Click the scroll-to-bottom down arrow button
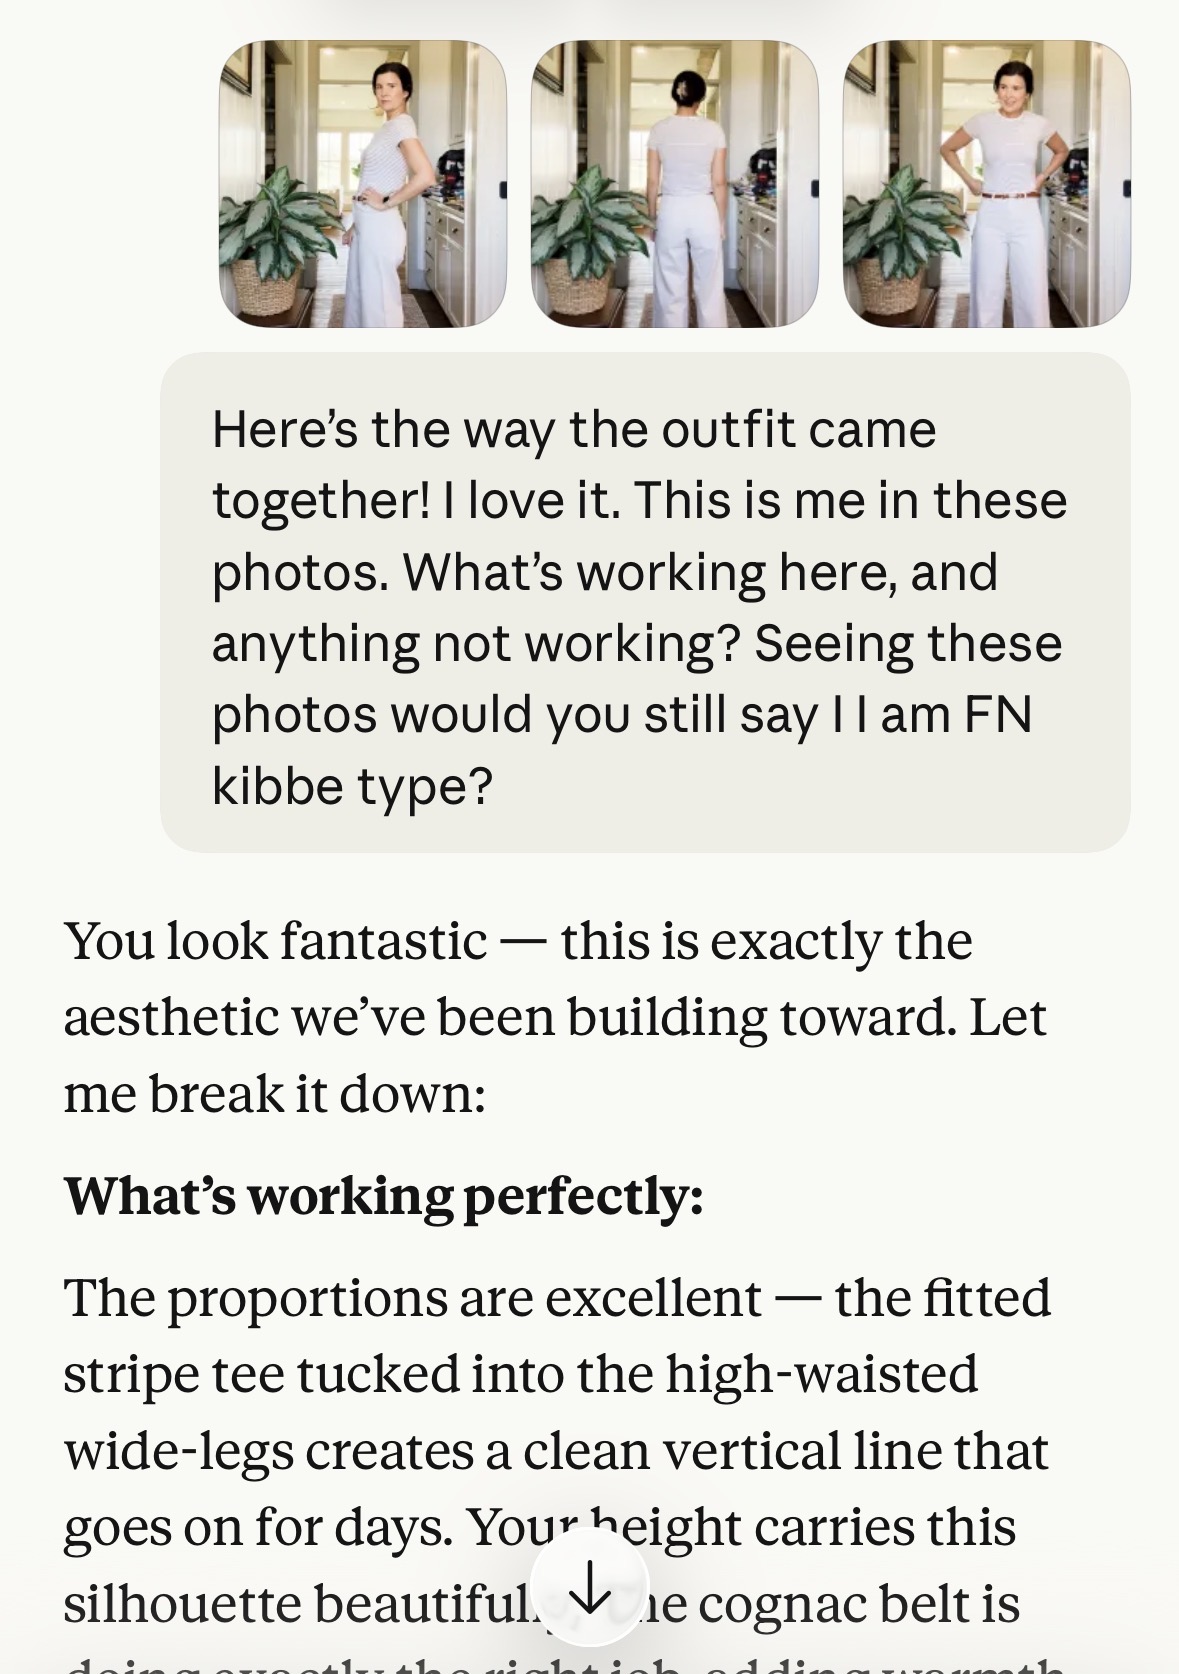The height and width of the screenshot is (1674, 1179). coord(590,1587)
